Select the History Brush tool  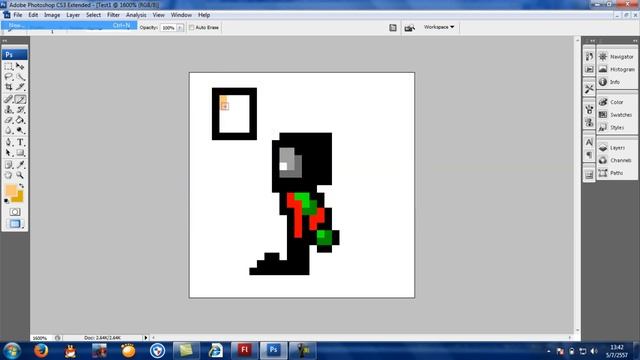[20, 109]
